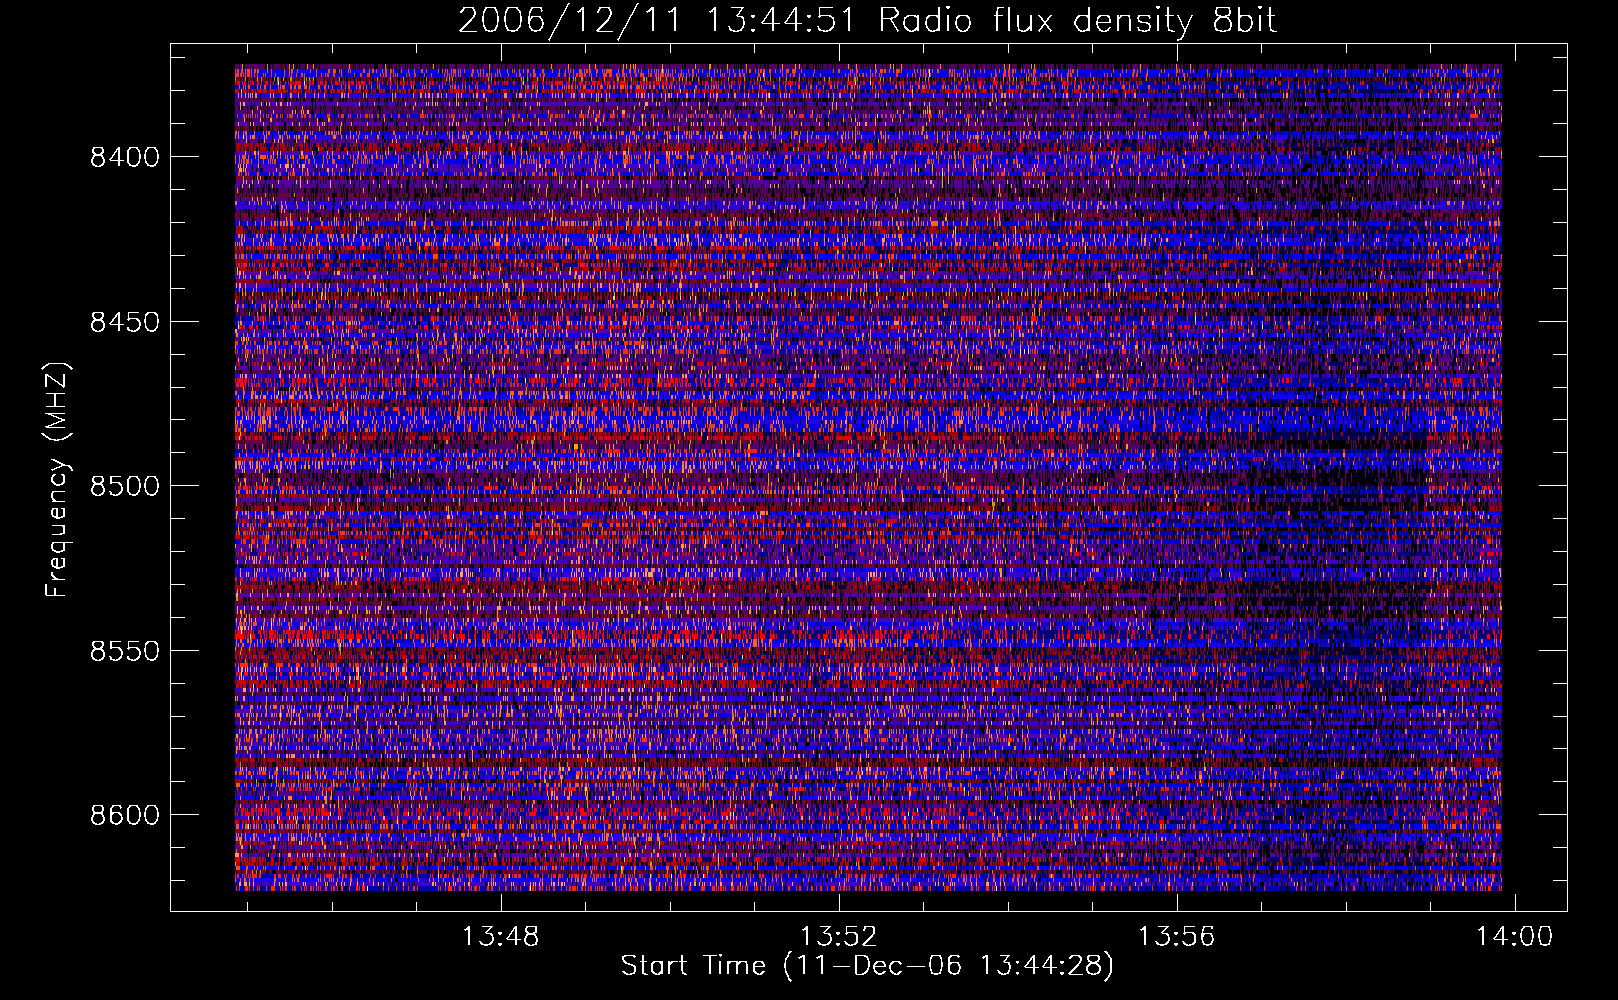Click the 8400 frequency tick label

124,157
